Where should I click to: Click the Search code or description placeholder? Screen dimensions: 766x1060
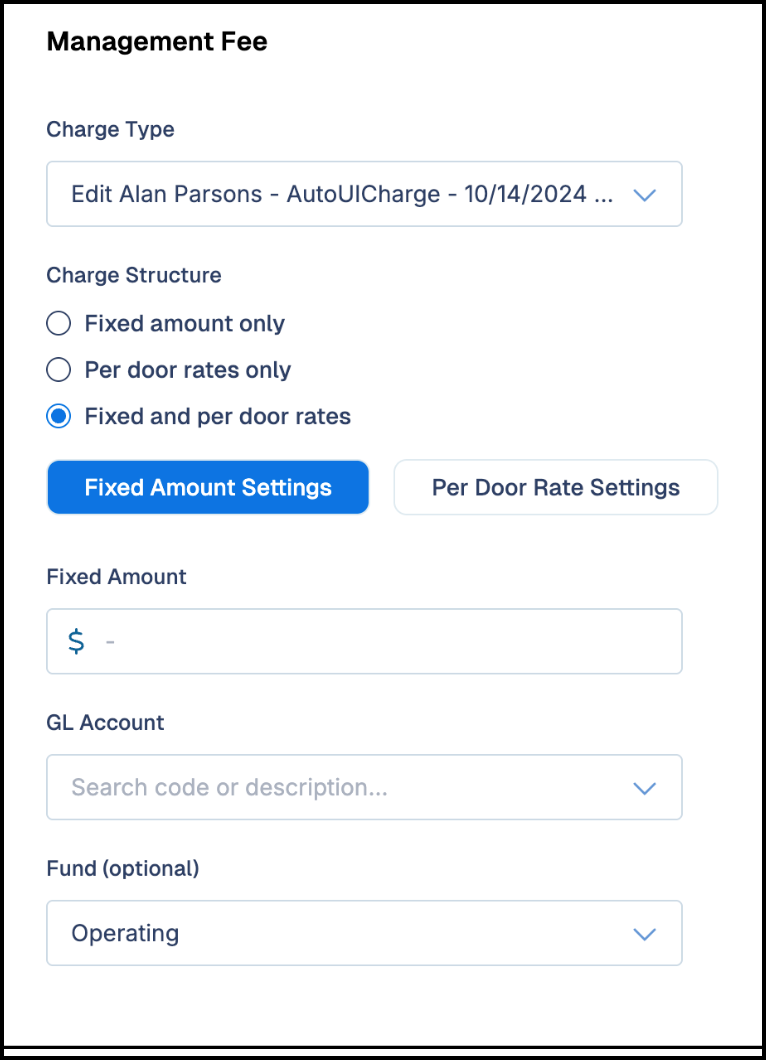coord(230,788)
